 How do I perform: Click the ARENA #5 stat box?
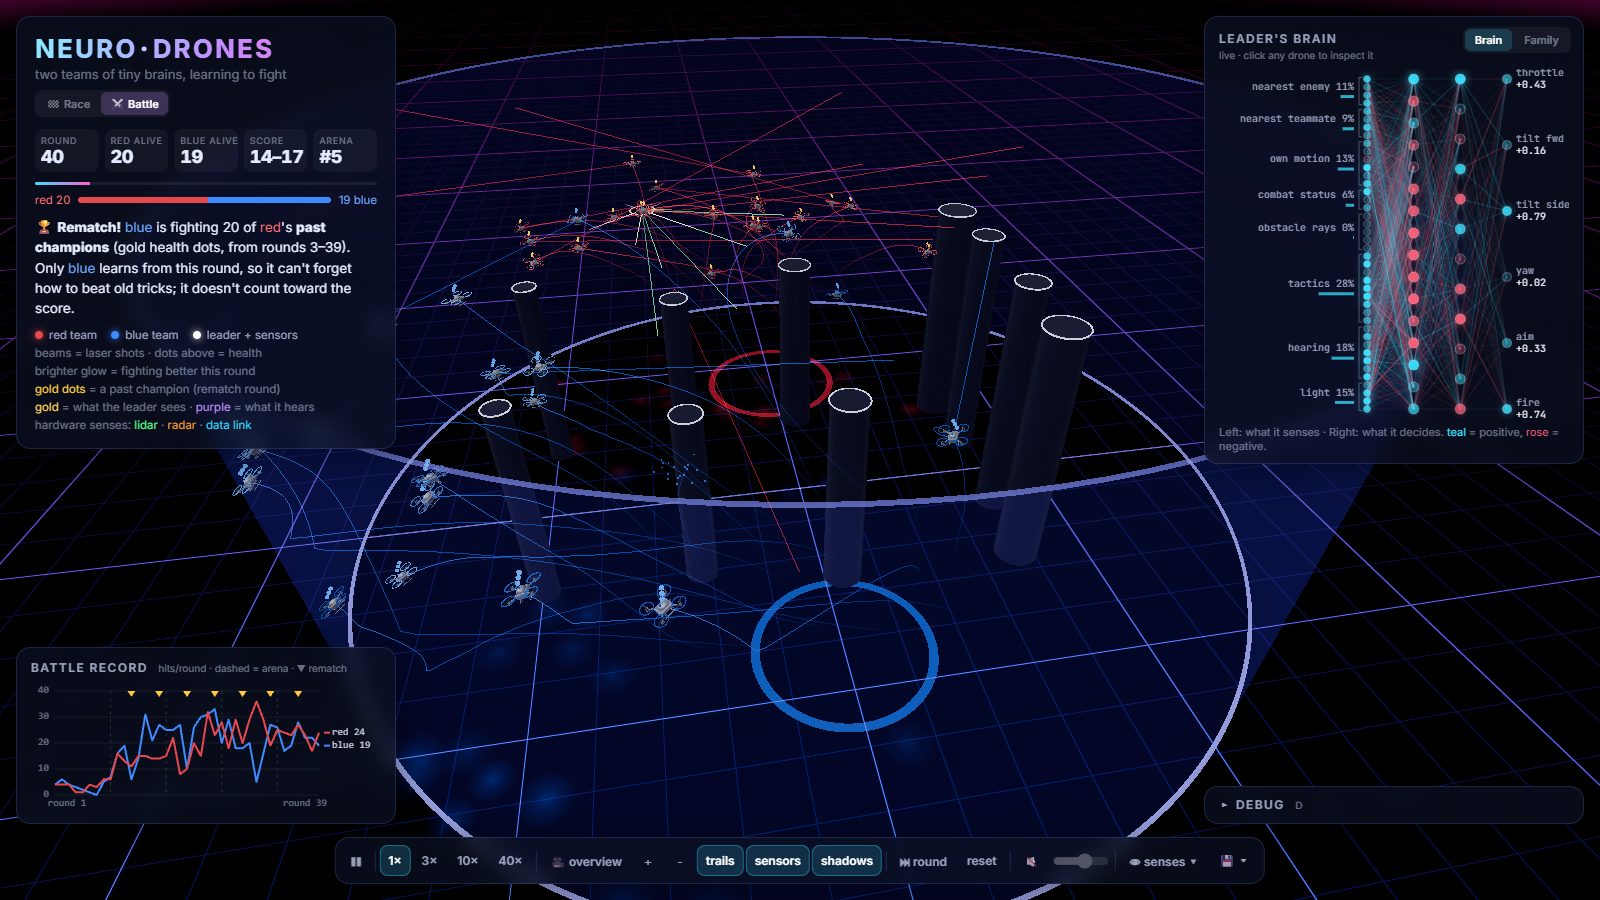point(345,150)
